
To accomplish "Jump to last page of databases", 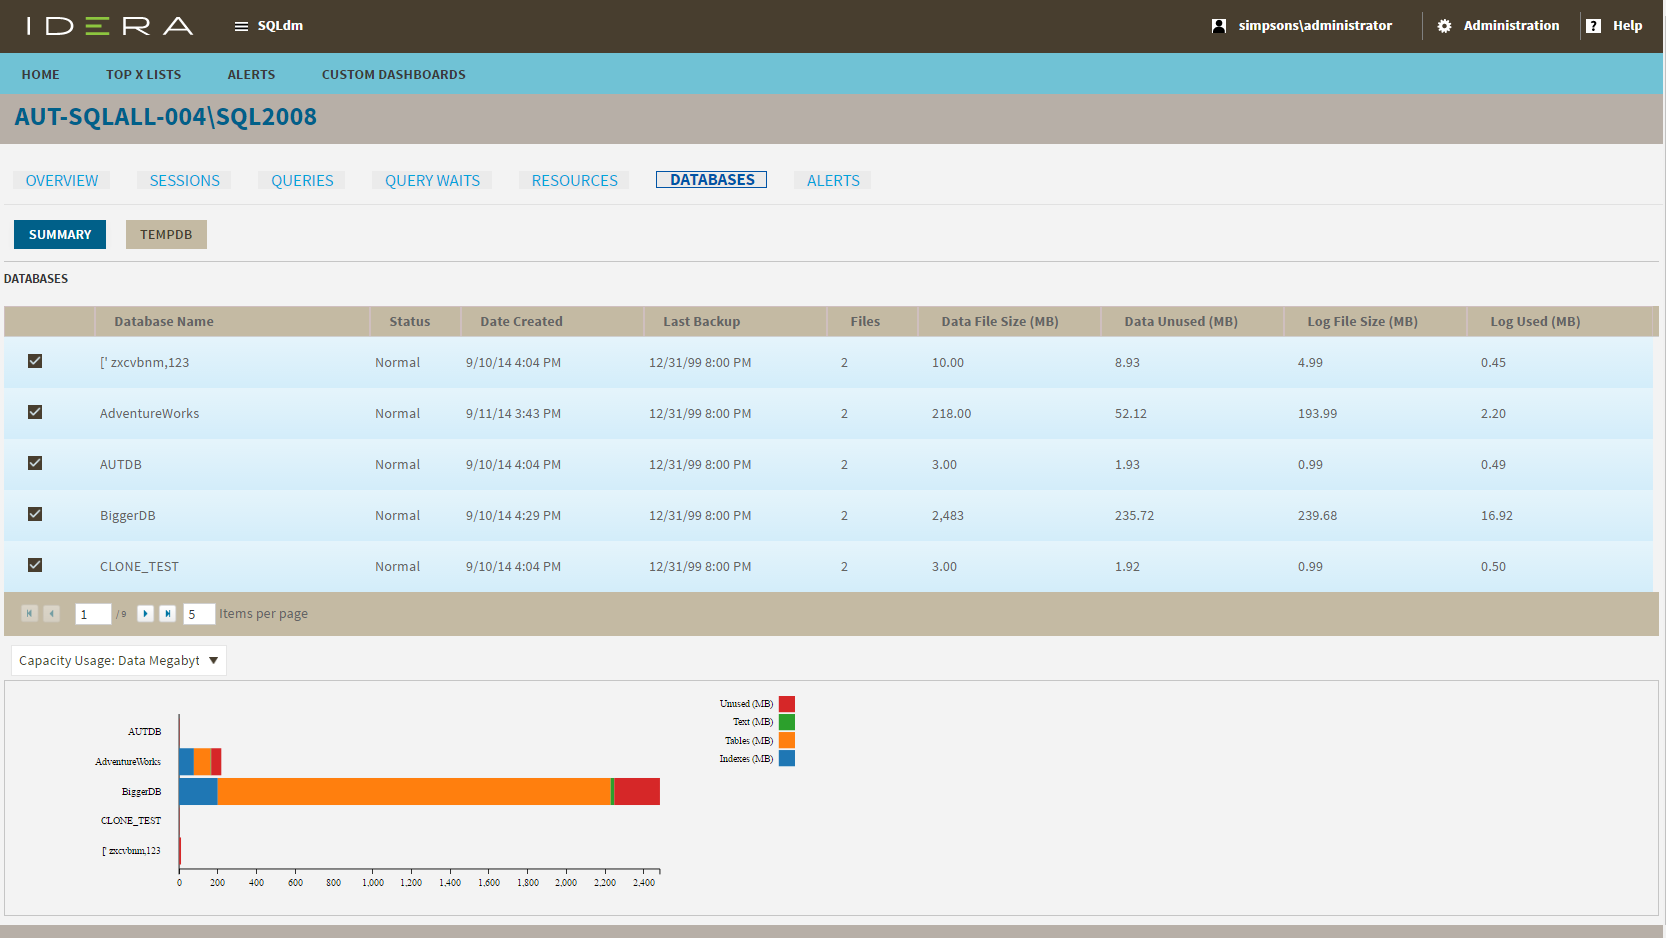I will [x=168, y=614].
